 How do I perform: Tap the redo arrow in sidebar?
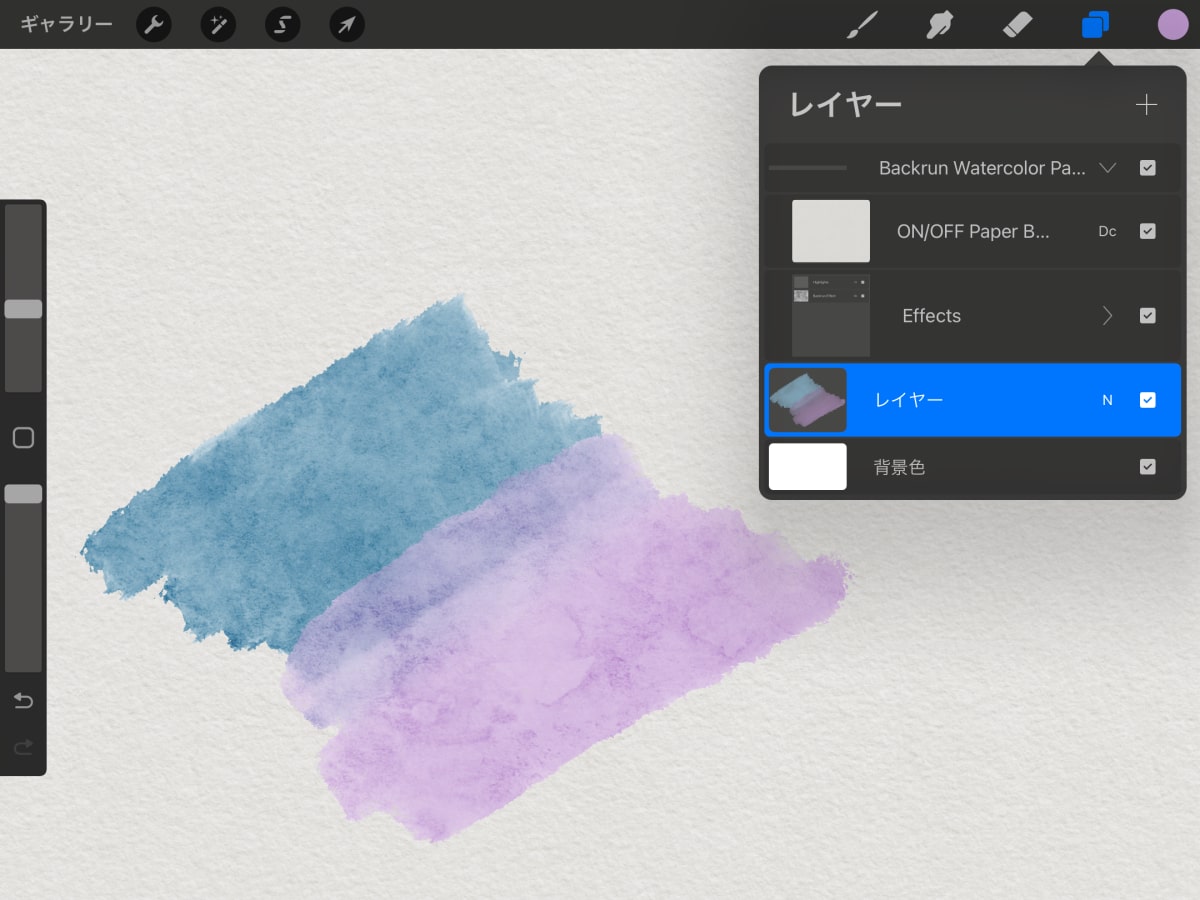point(23,747)
